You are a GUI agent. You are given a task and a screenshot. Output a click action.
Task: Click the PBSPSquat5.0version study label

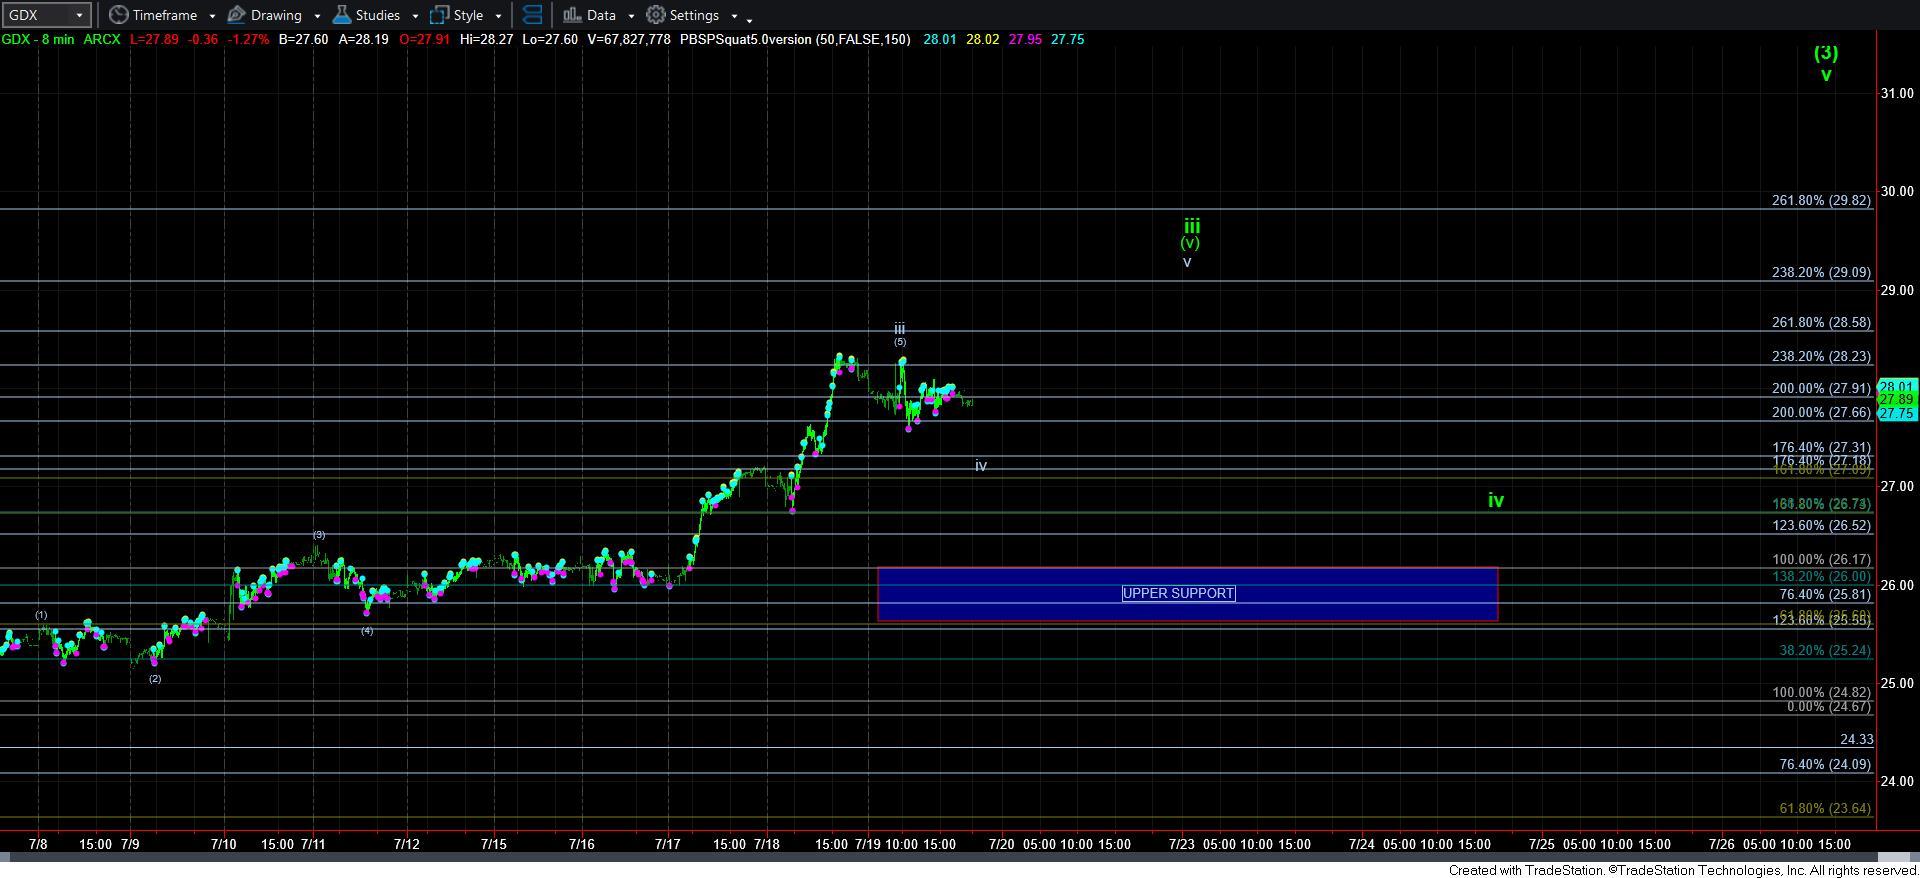[x=795, y=39]
